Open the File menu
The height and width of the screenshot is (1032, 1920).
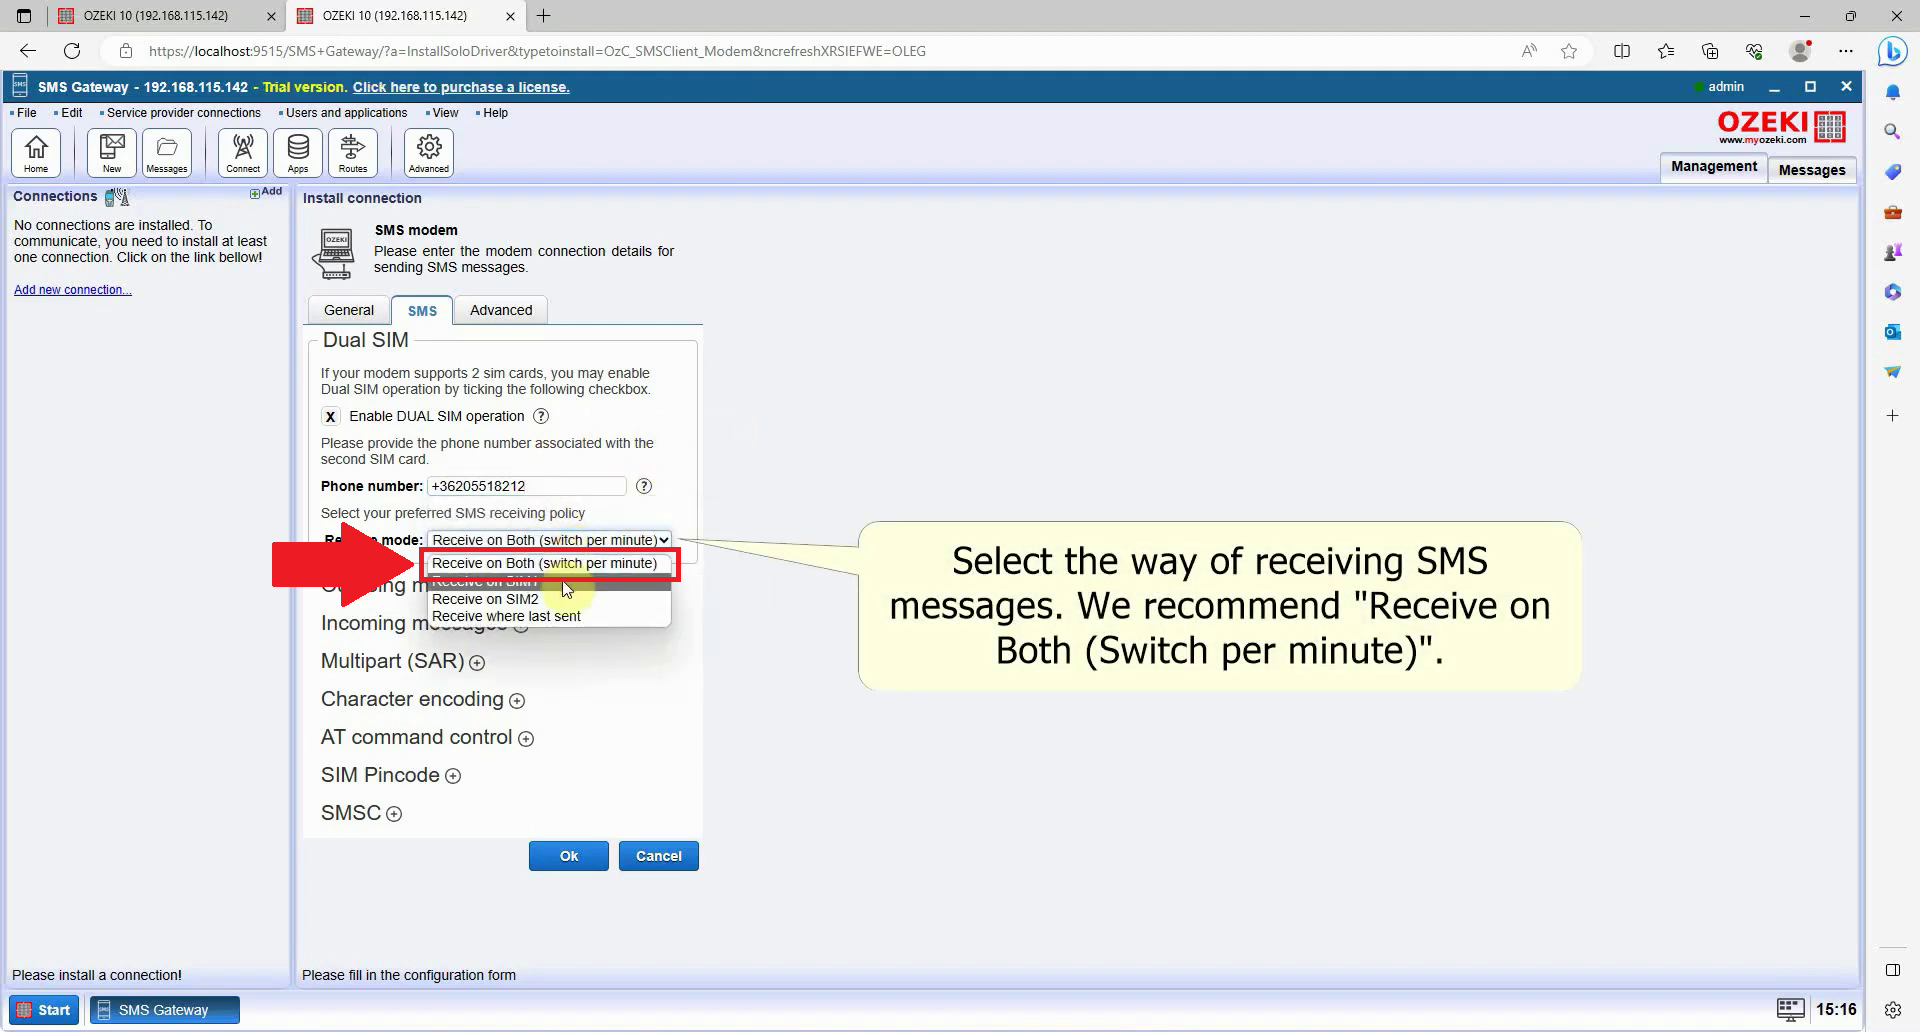(x=26, y=113)
